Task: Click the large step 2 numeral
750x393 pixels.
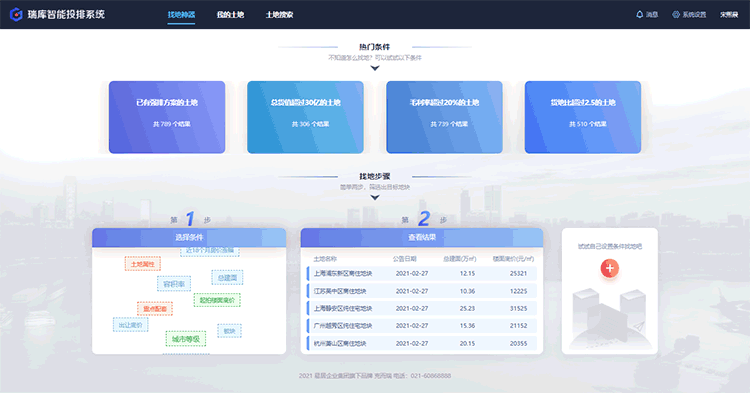Action: tap(424, 219)
